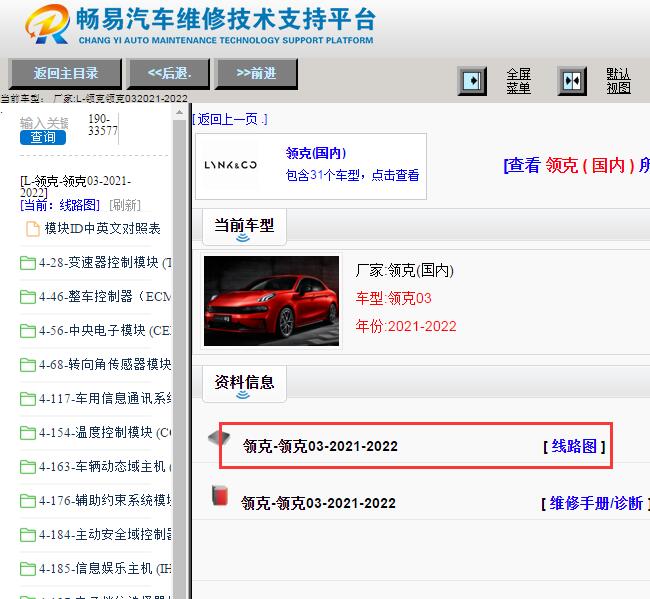Screen dimensions: 650x599
Task: Click folder icon for 4-46-整车控制器
Action: [x=28, y=297]
